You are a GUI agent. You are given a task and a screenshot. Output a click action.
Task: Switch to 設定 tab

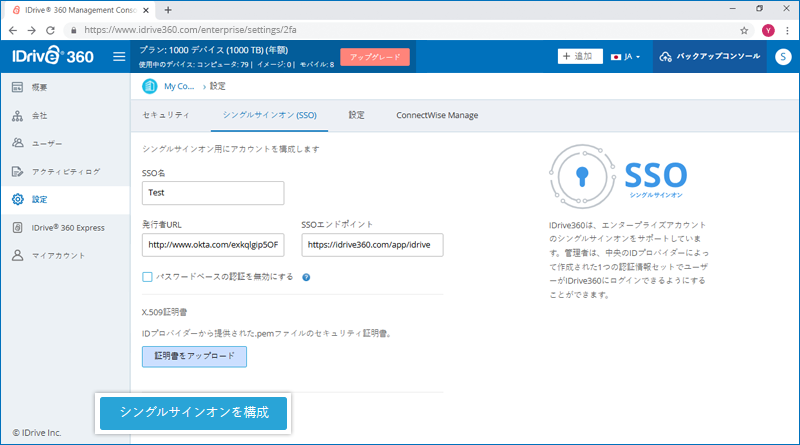[x=356, y=115]
